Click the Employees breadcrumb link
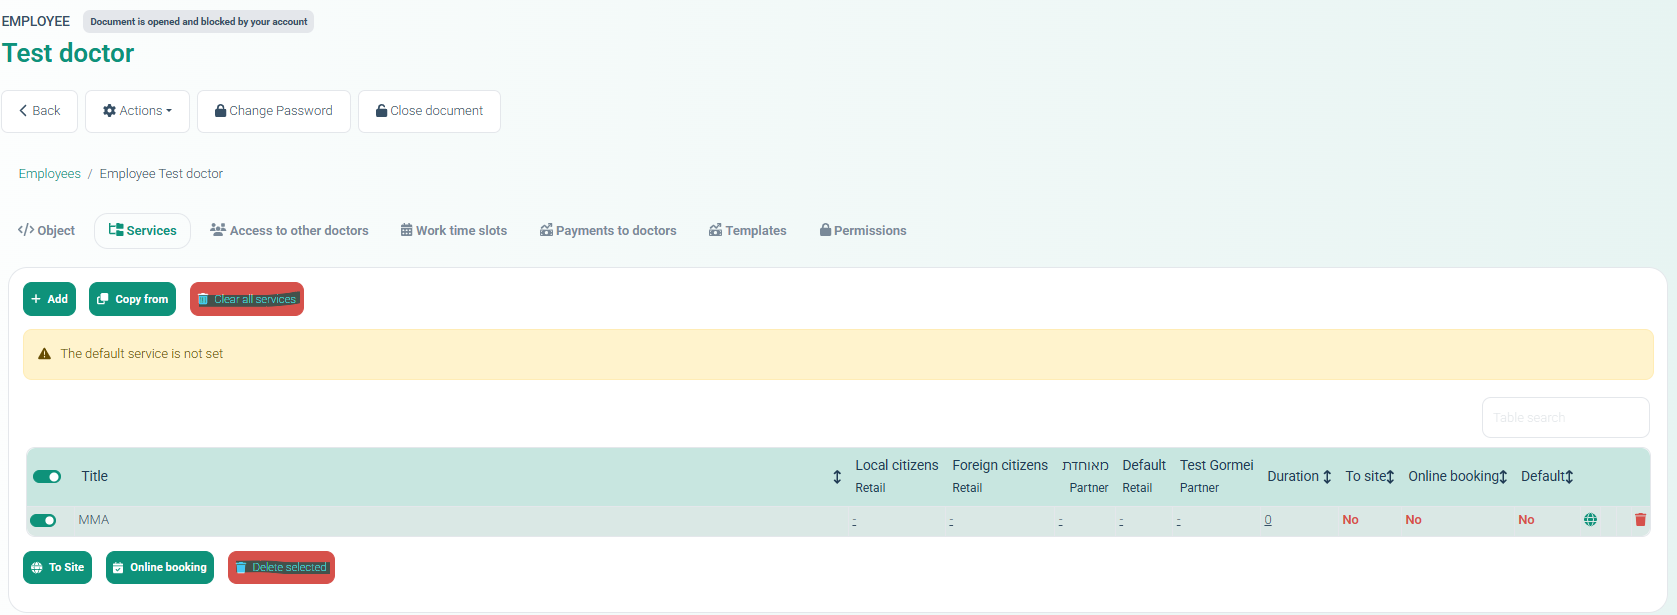The width and height of the screenshot is (1677, 615). 50,174
